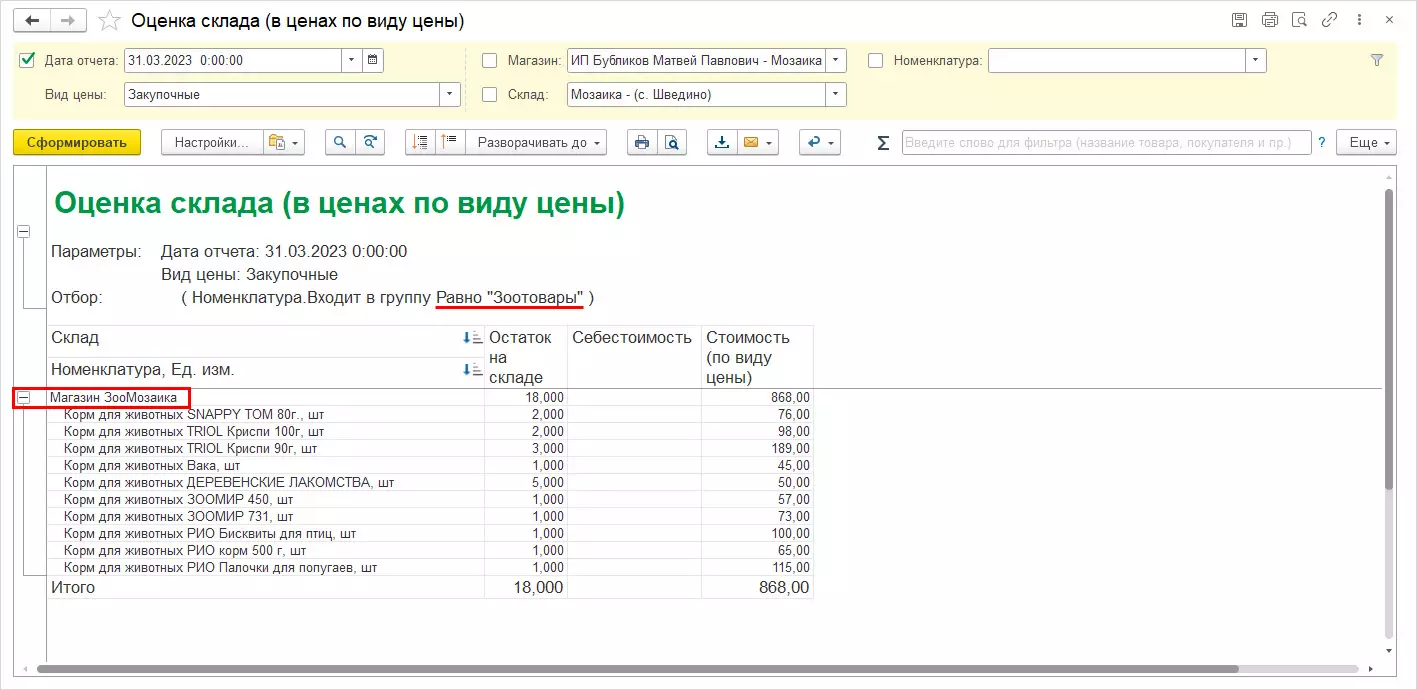The height and width of the screenshot is (690, 1417).
Task: Click the Сформировать button
Action: [x=77, y=143]
